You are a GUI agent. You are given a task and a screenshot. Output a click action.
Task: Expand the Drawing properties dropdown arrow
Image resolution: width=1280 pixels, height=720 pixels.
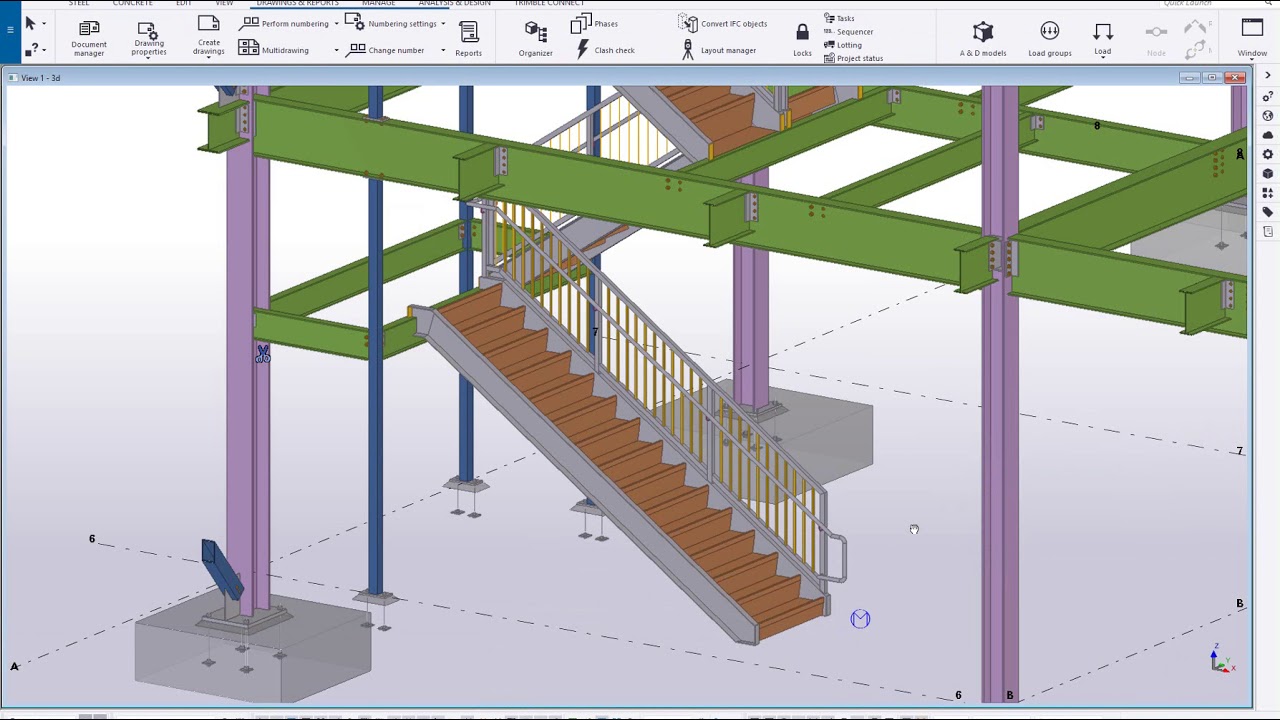coord(149,59)
